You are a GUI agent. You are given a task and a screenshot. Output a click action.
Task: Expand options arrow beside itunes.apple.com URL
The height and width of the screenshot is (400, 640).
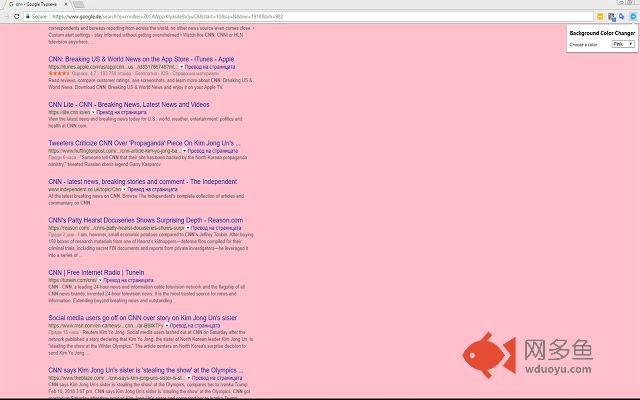181,67
